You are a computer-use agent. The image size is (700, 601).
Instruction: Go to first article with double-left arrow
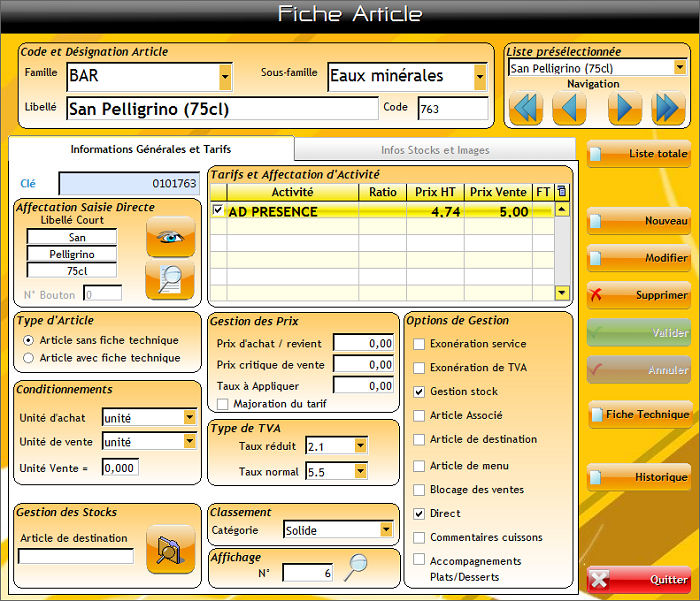[525, 107]
